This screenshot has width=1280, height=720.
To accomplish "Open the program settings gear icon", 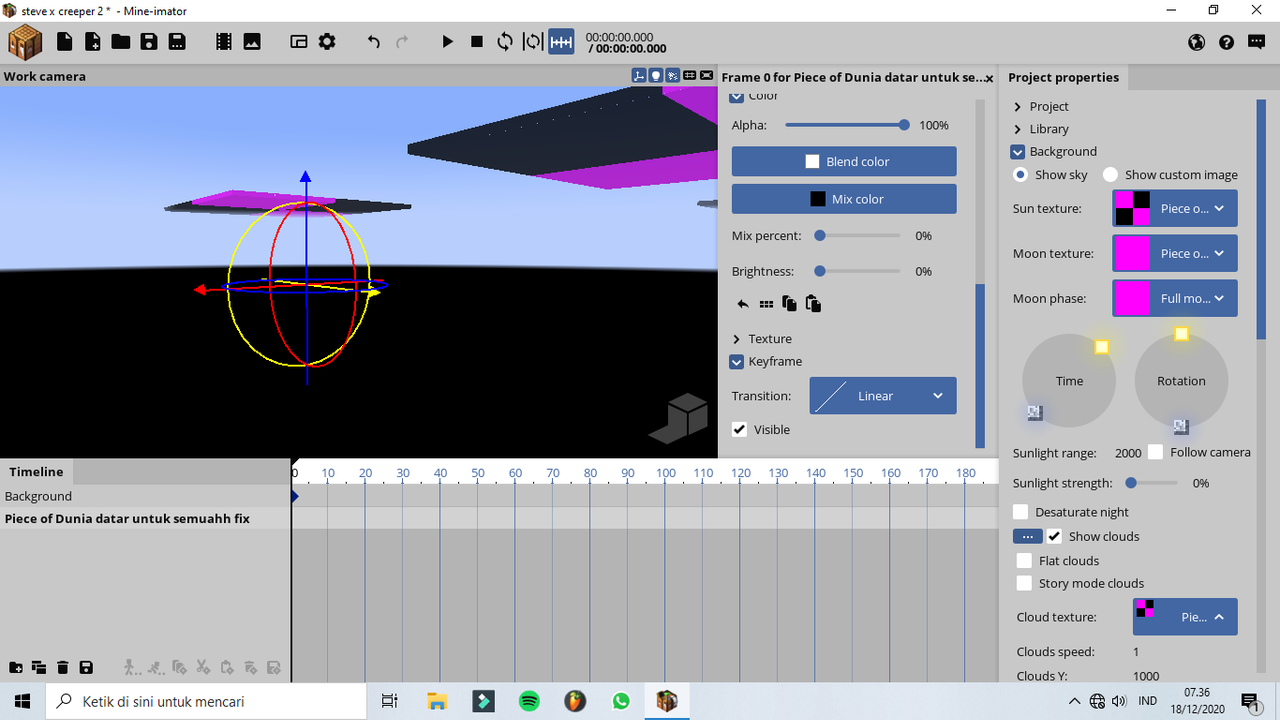I will tap(326, 42).
